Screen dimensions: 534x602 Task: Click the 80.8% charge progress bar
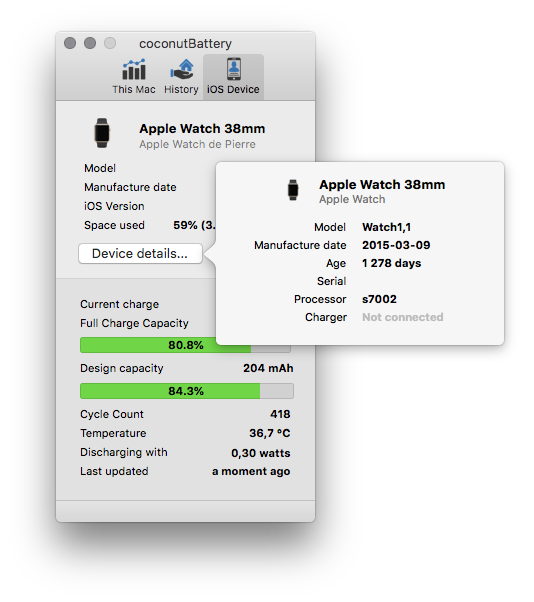coord(185,345)
